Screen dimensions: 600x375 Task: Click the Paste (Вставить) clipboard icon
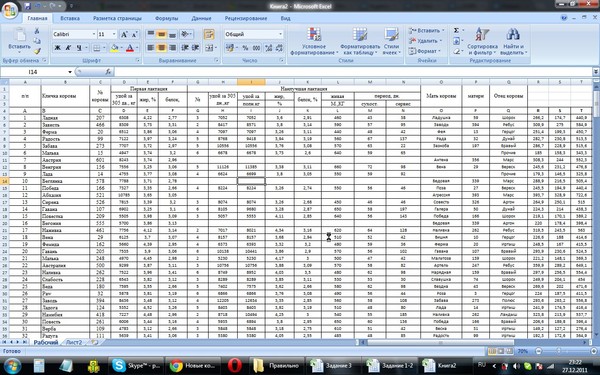tap(19, 36)
